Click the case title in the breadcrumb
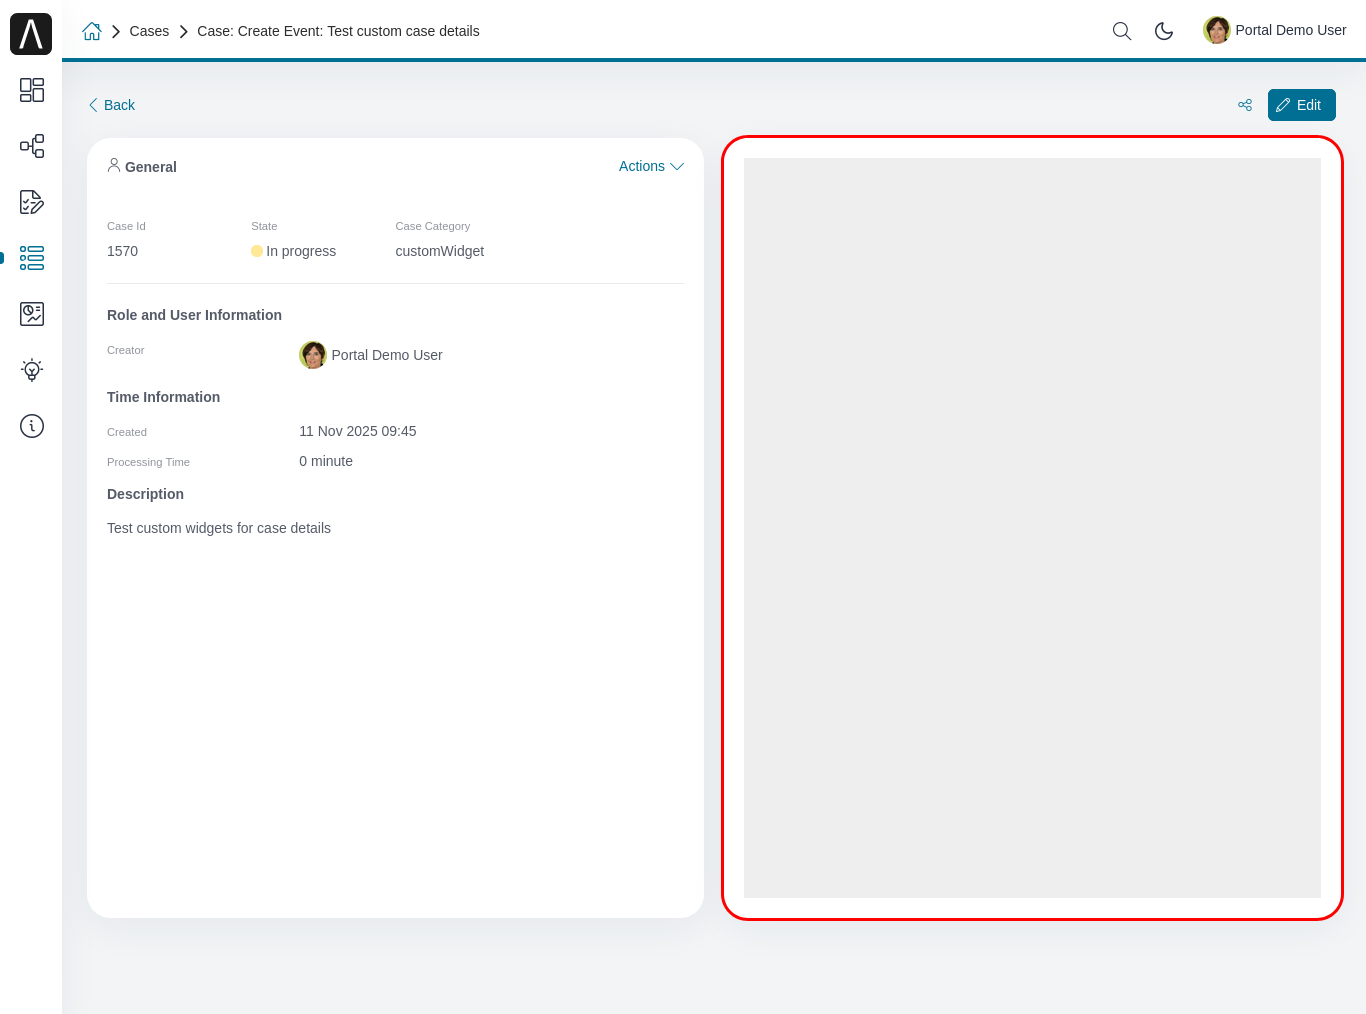 (x=338, y=31)
